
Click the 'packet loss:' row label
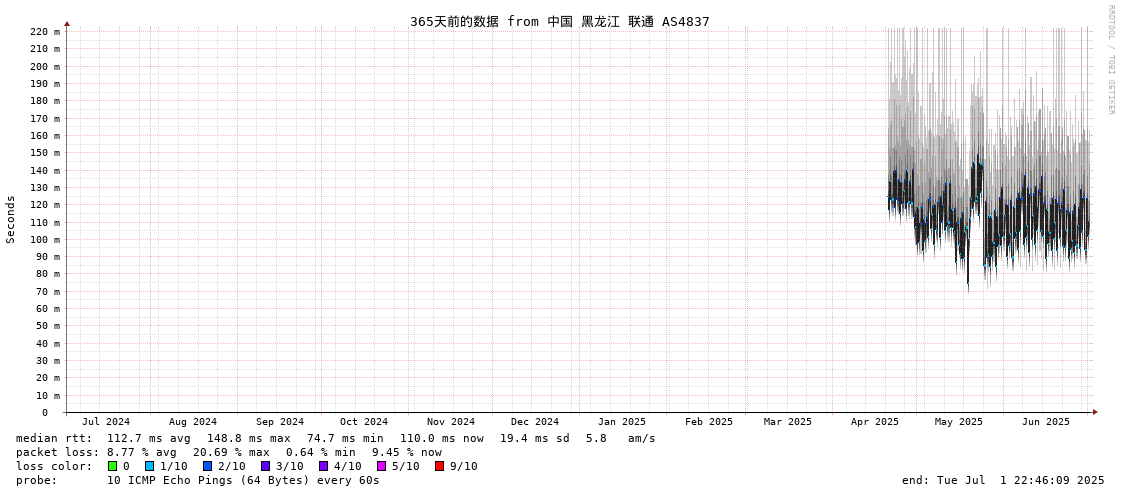tap(57, 452)
